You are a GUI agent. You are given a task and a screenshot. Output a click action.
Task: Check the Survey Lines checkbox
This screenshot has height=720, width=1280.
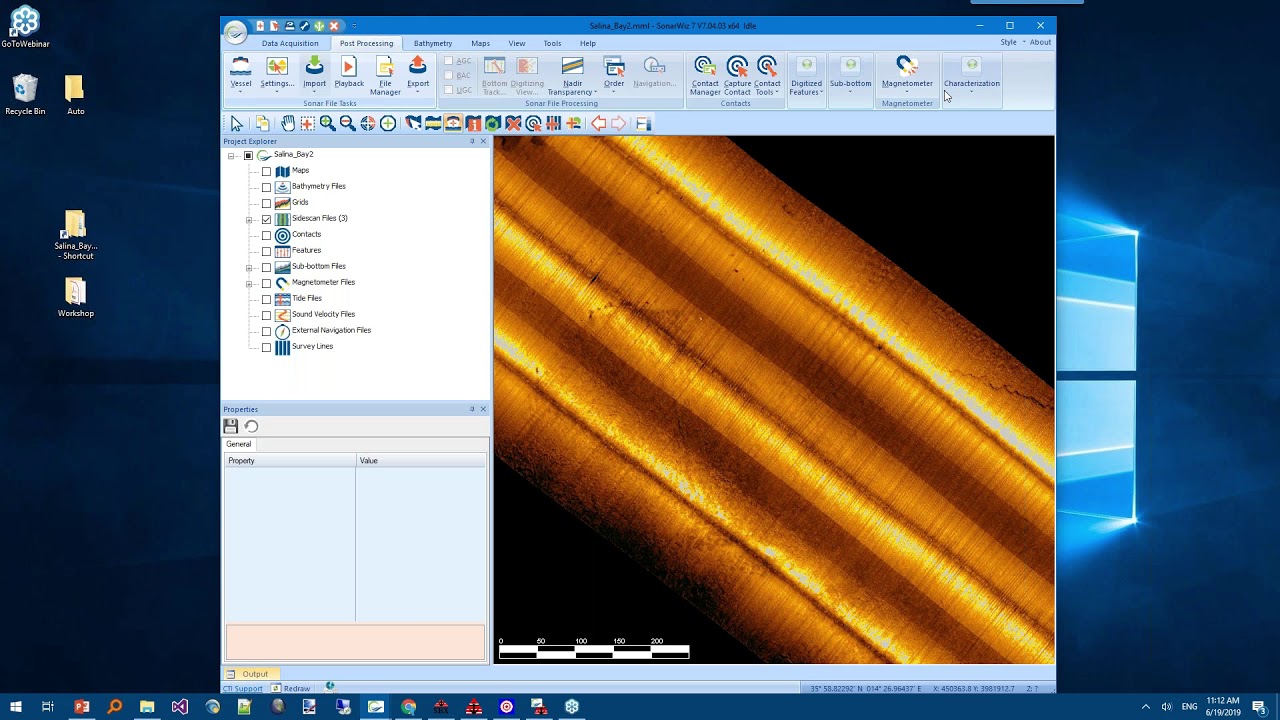266,347
